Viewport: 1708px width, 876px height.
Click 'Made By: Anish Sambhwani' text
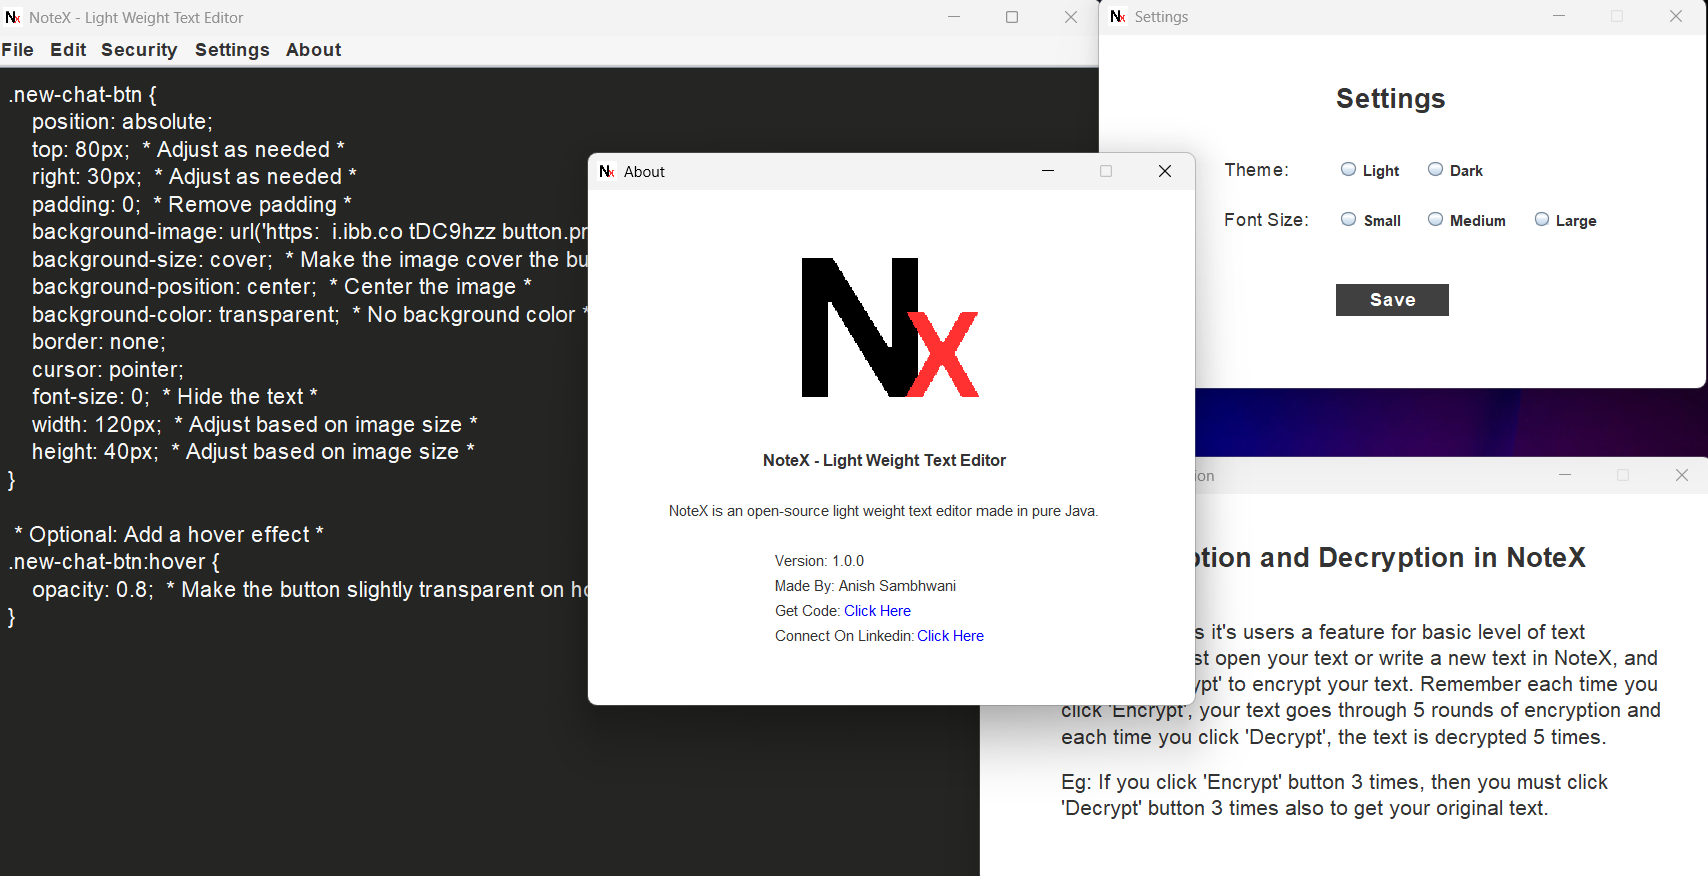(865, 586)
